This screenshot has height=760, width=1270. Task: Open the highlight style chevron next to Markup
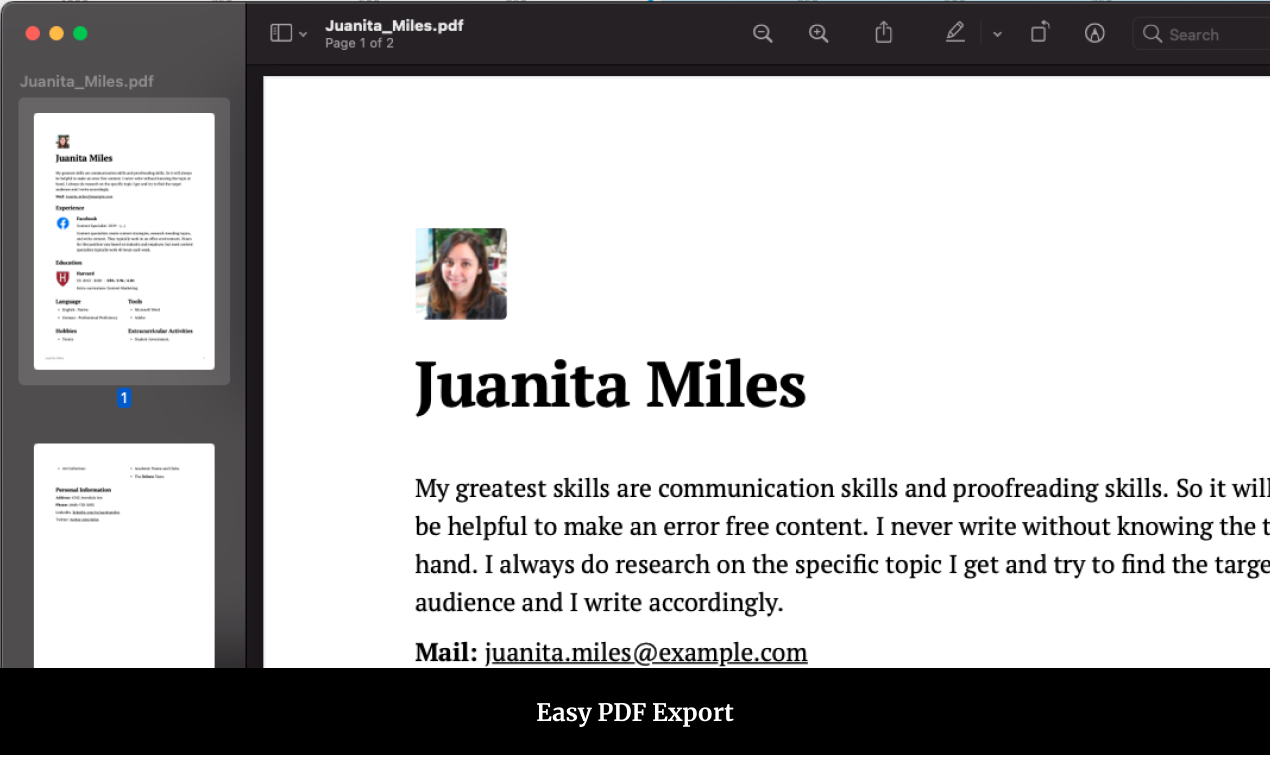tap(996, 35)
